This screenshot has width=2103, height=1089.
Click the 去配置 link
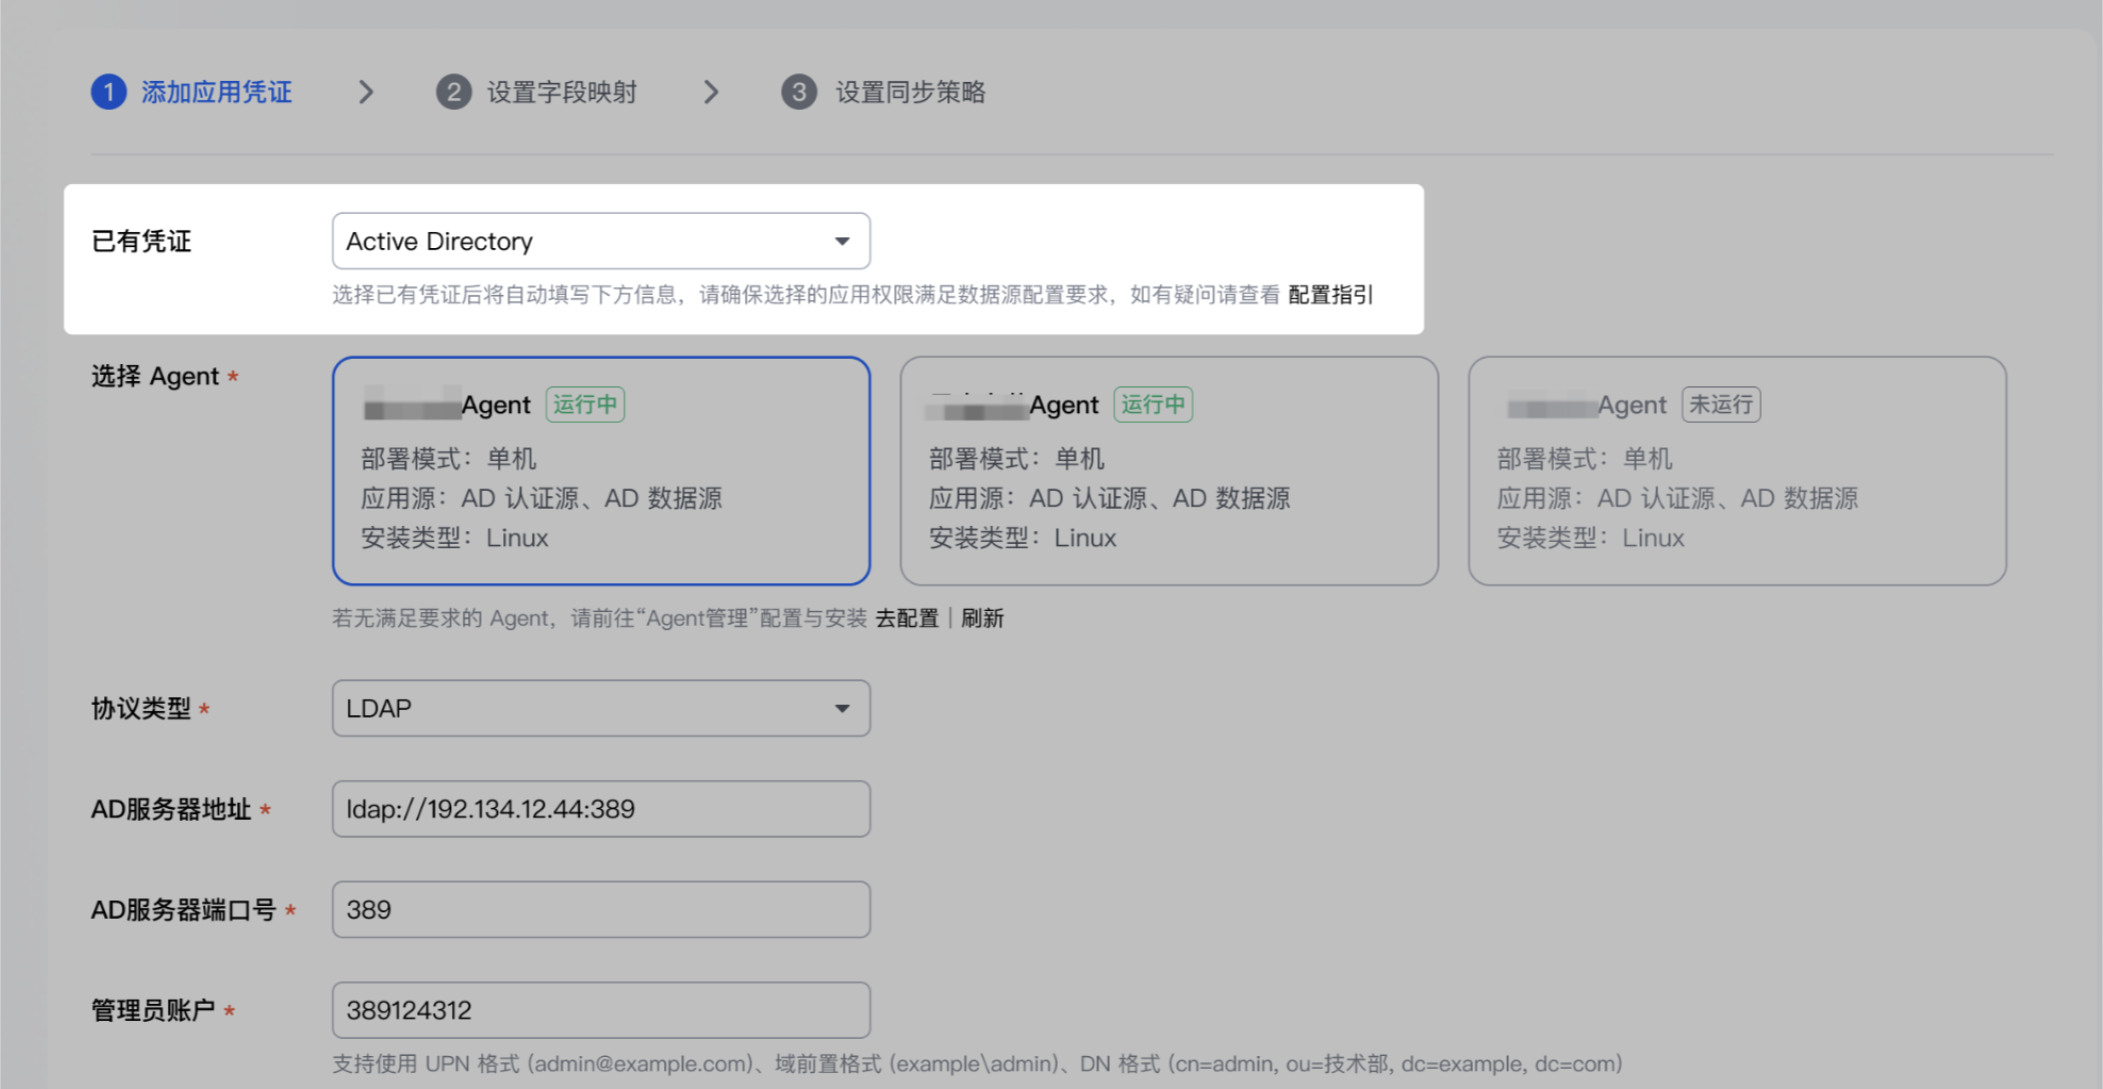[907, 618]
